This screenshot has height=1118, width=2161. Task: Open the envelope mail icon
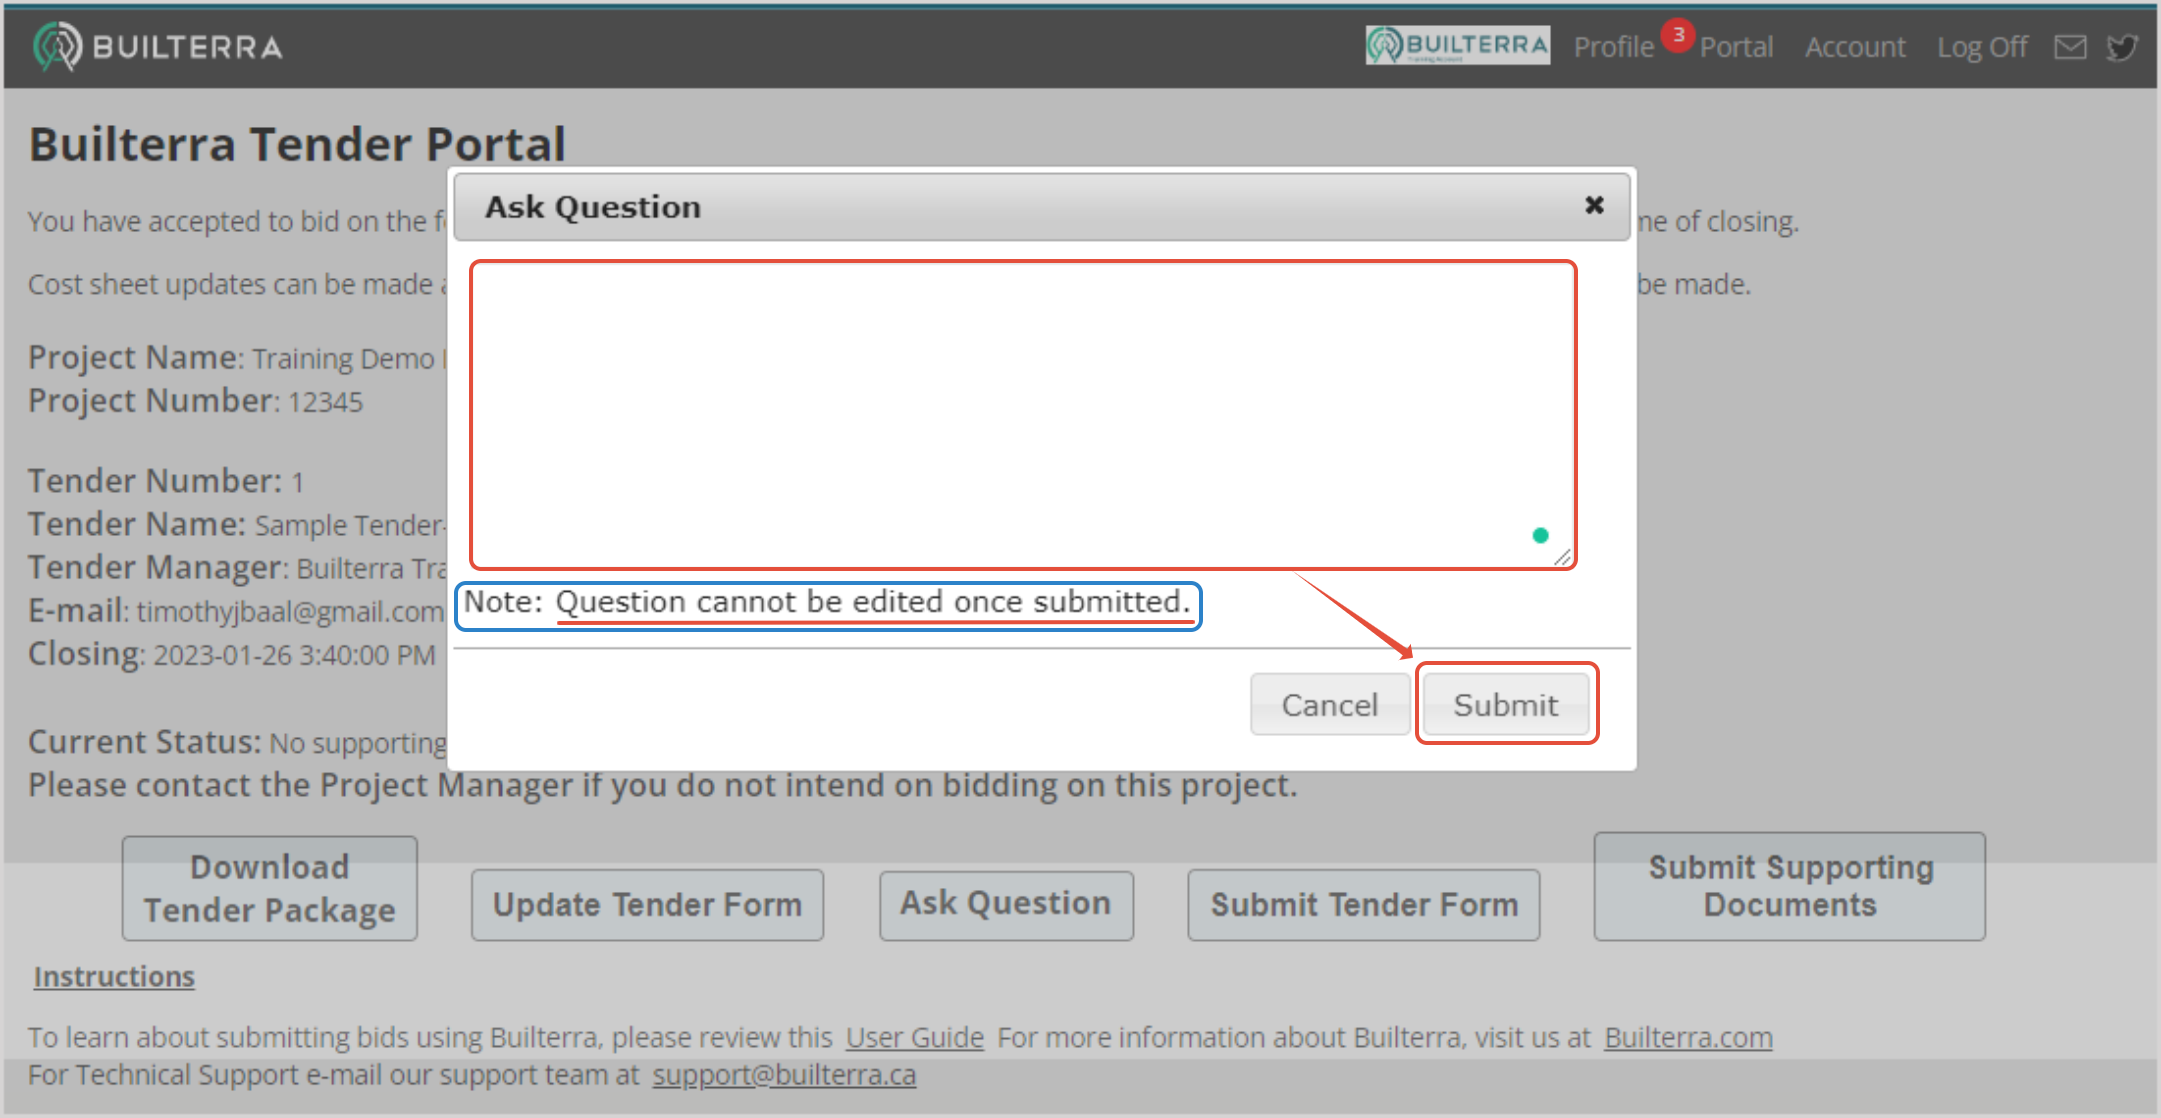pyautogui.click(x=2070, y=47)
